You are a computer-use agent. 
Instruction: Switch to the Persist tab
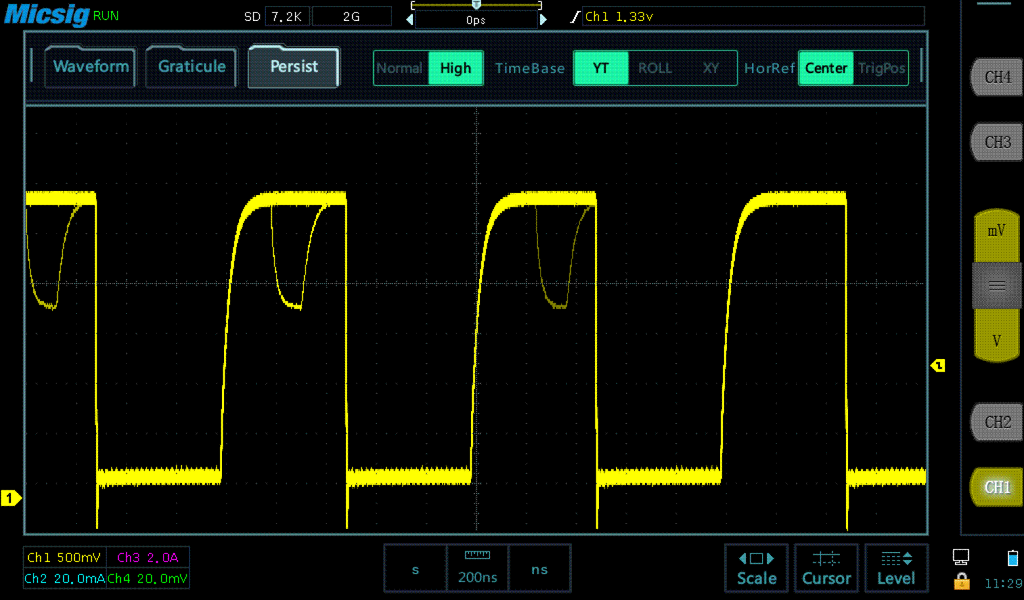294,67
